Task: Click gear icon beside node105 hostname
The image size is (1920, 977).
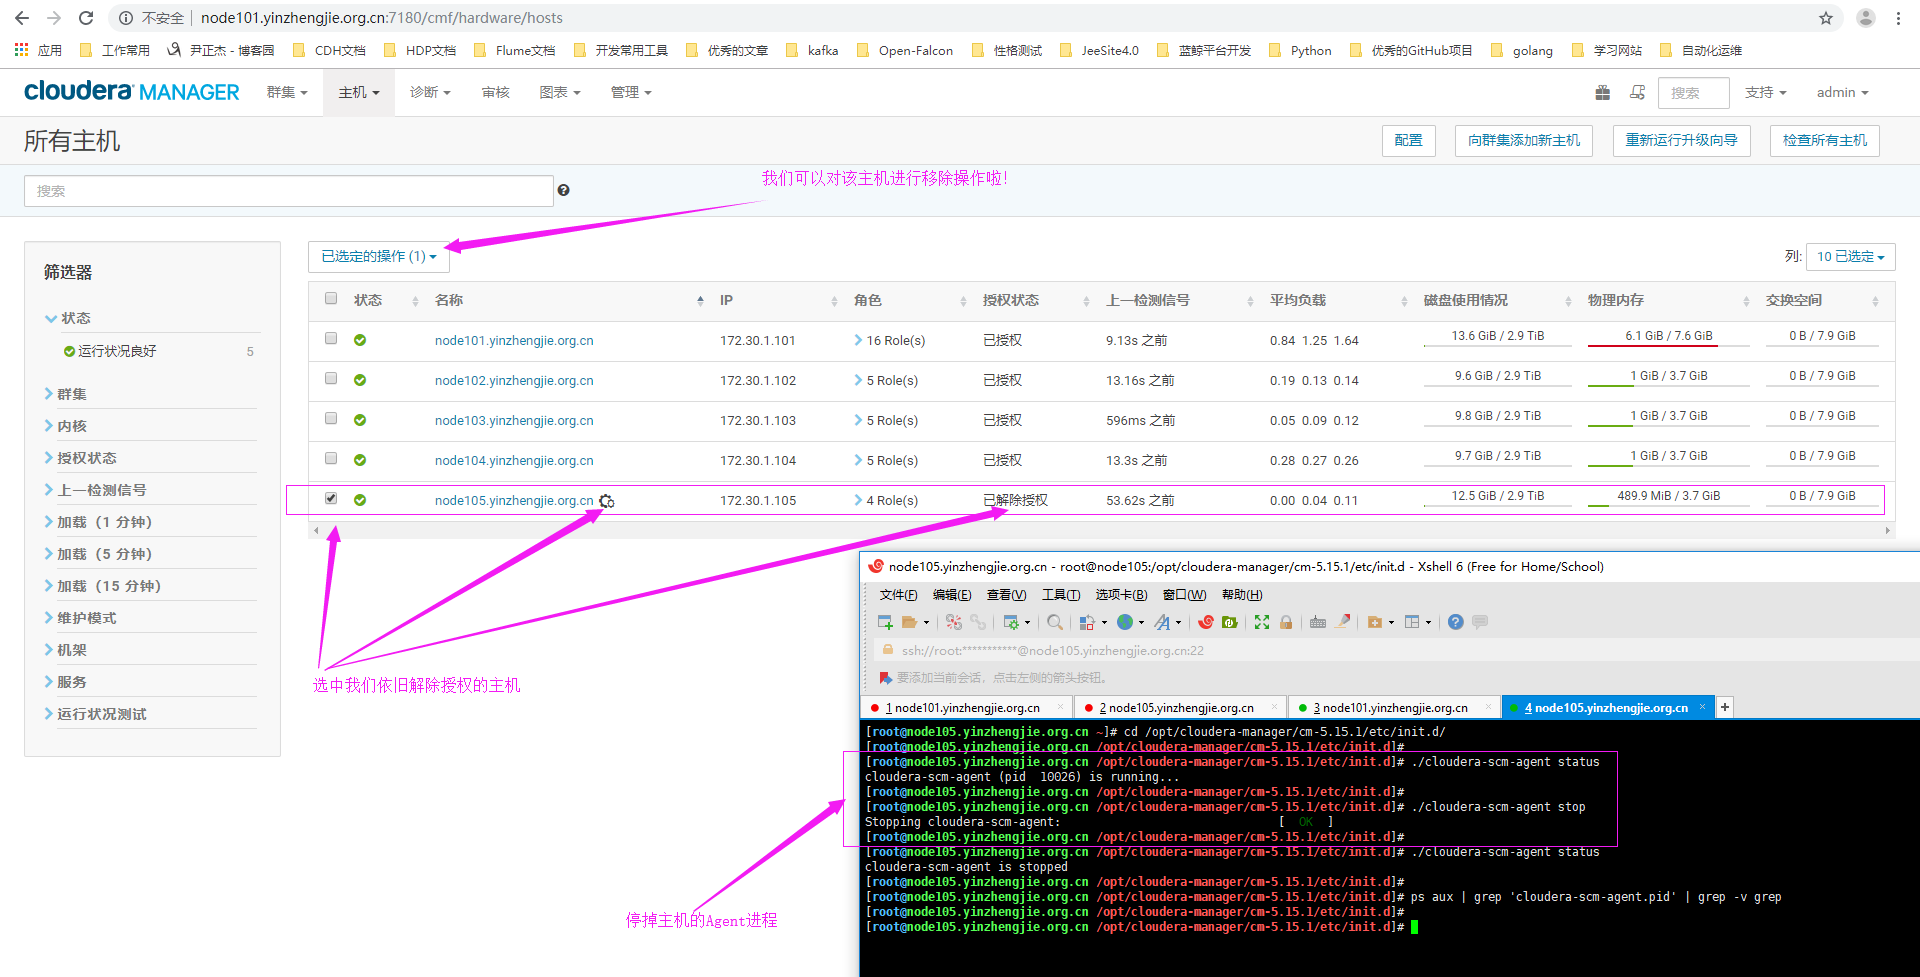Action: 606,501
